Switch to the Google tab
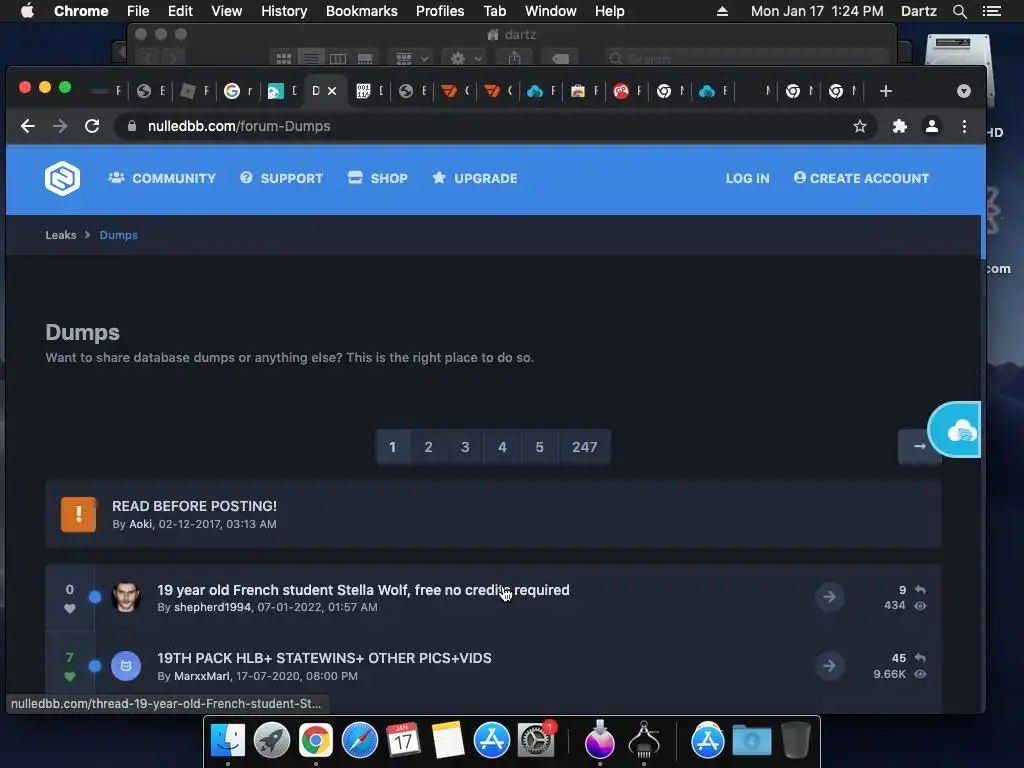The height and width of the screenshot is (768, 1024). tap(238, 91)
